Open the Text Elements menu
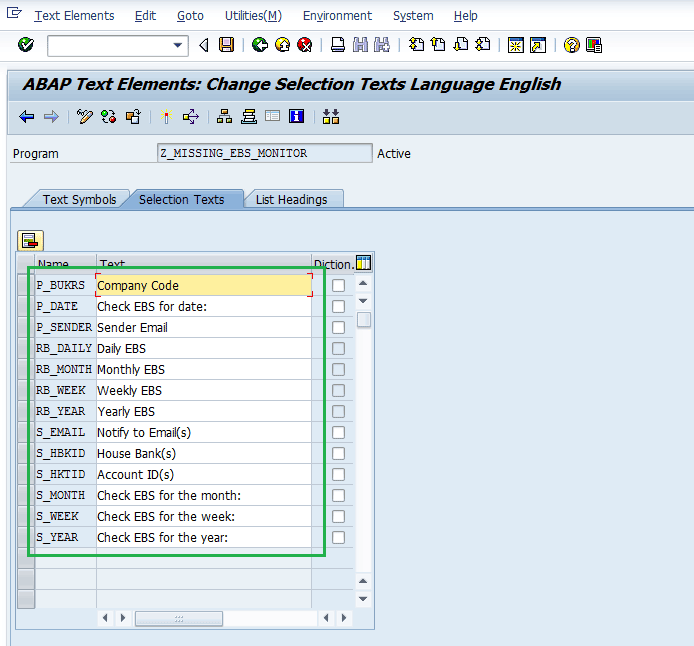Screen dimensions: 694x646 [x=74, y=16]
